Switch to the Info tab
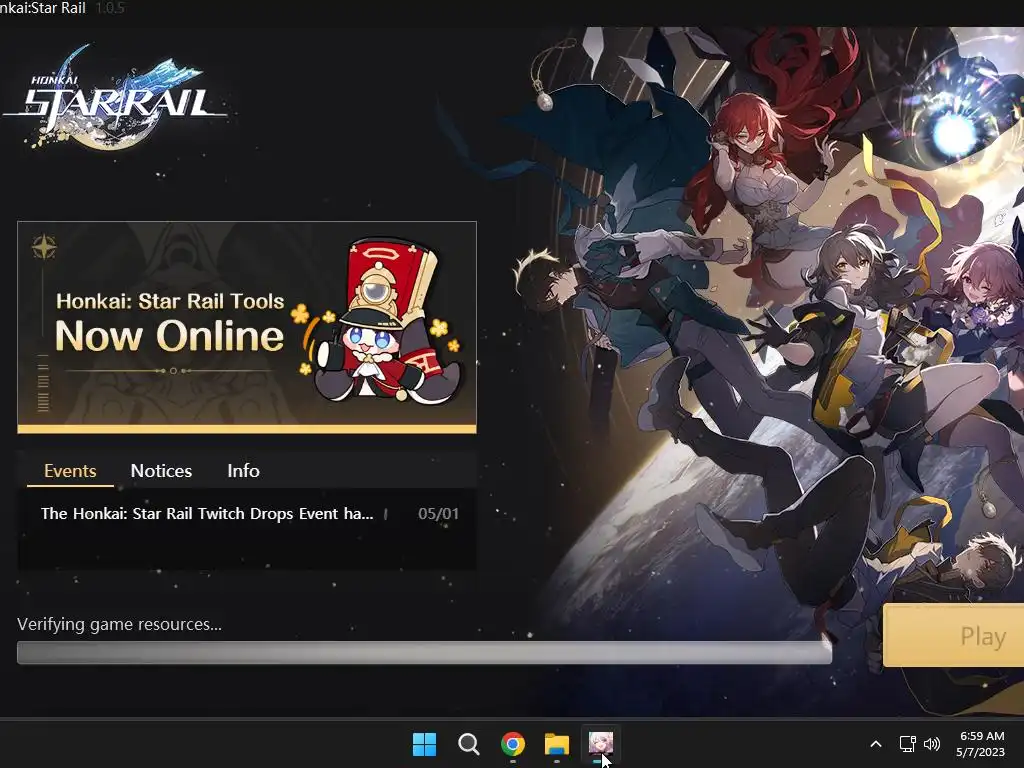Image resolution: width=1024 pixels, height=768 pixels. 244,471
